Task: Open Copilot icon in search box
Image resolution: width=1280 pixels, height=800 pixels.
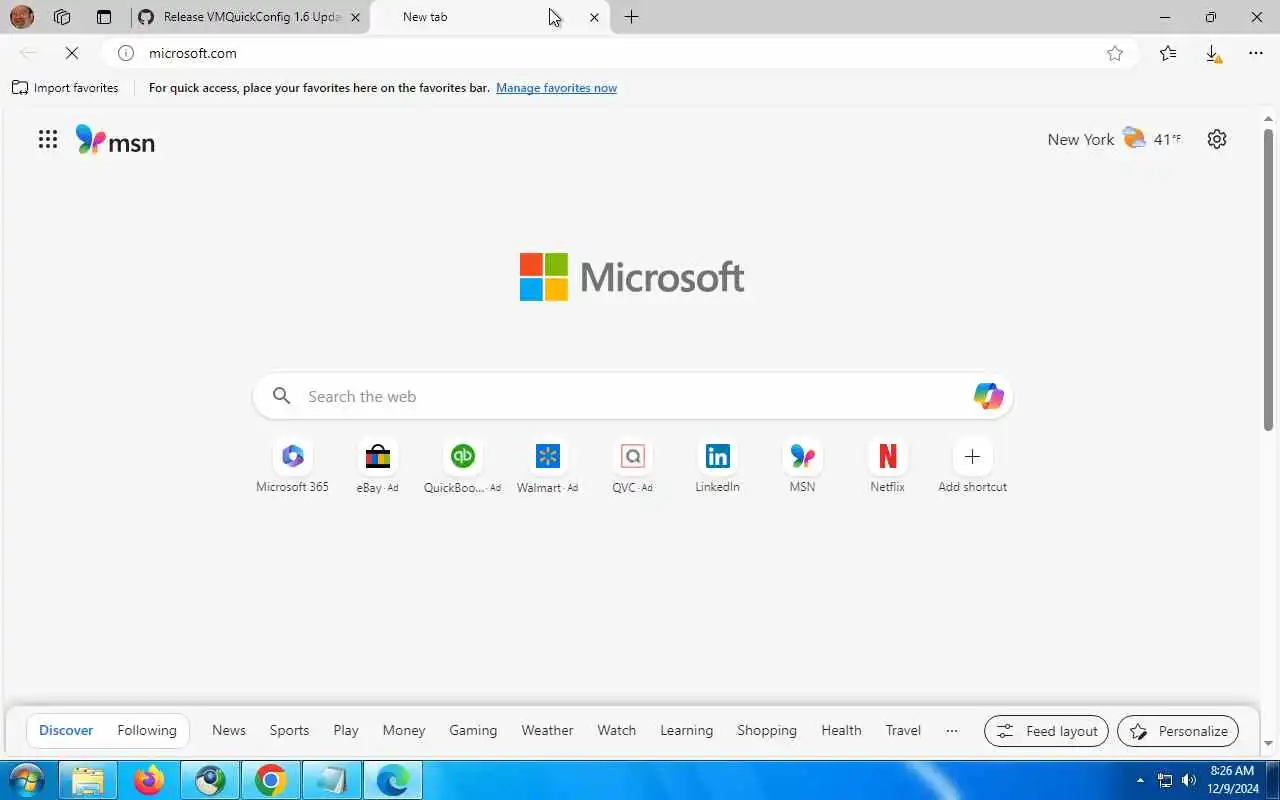Action: (x=988, y=396)
